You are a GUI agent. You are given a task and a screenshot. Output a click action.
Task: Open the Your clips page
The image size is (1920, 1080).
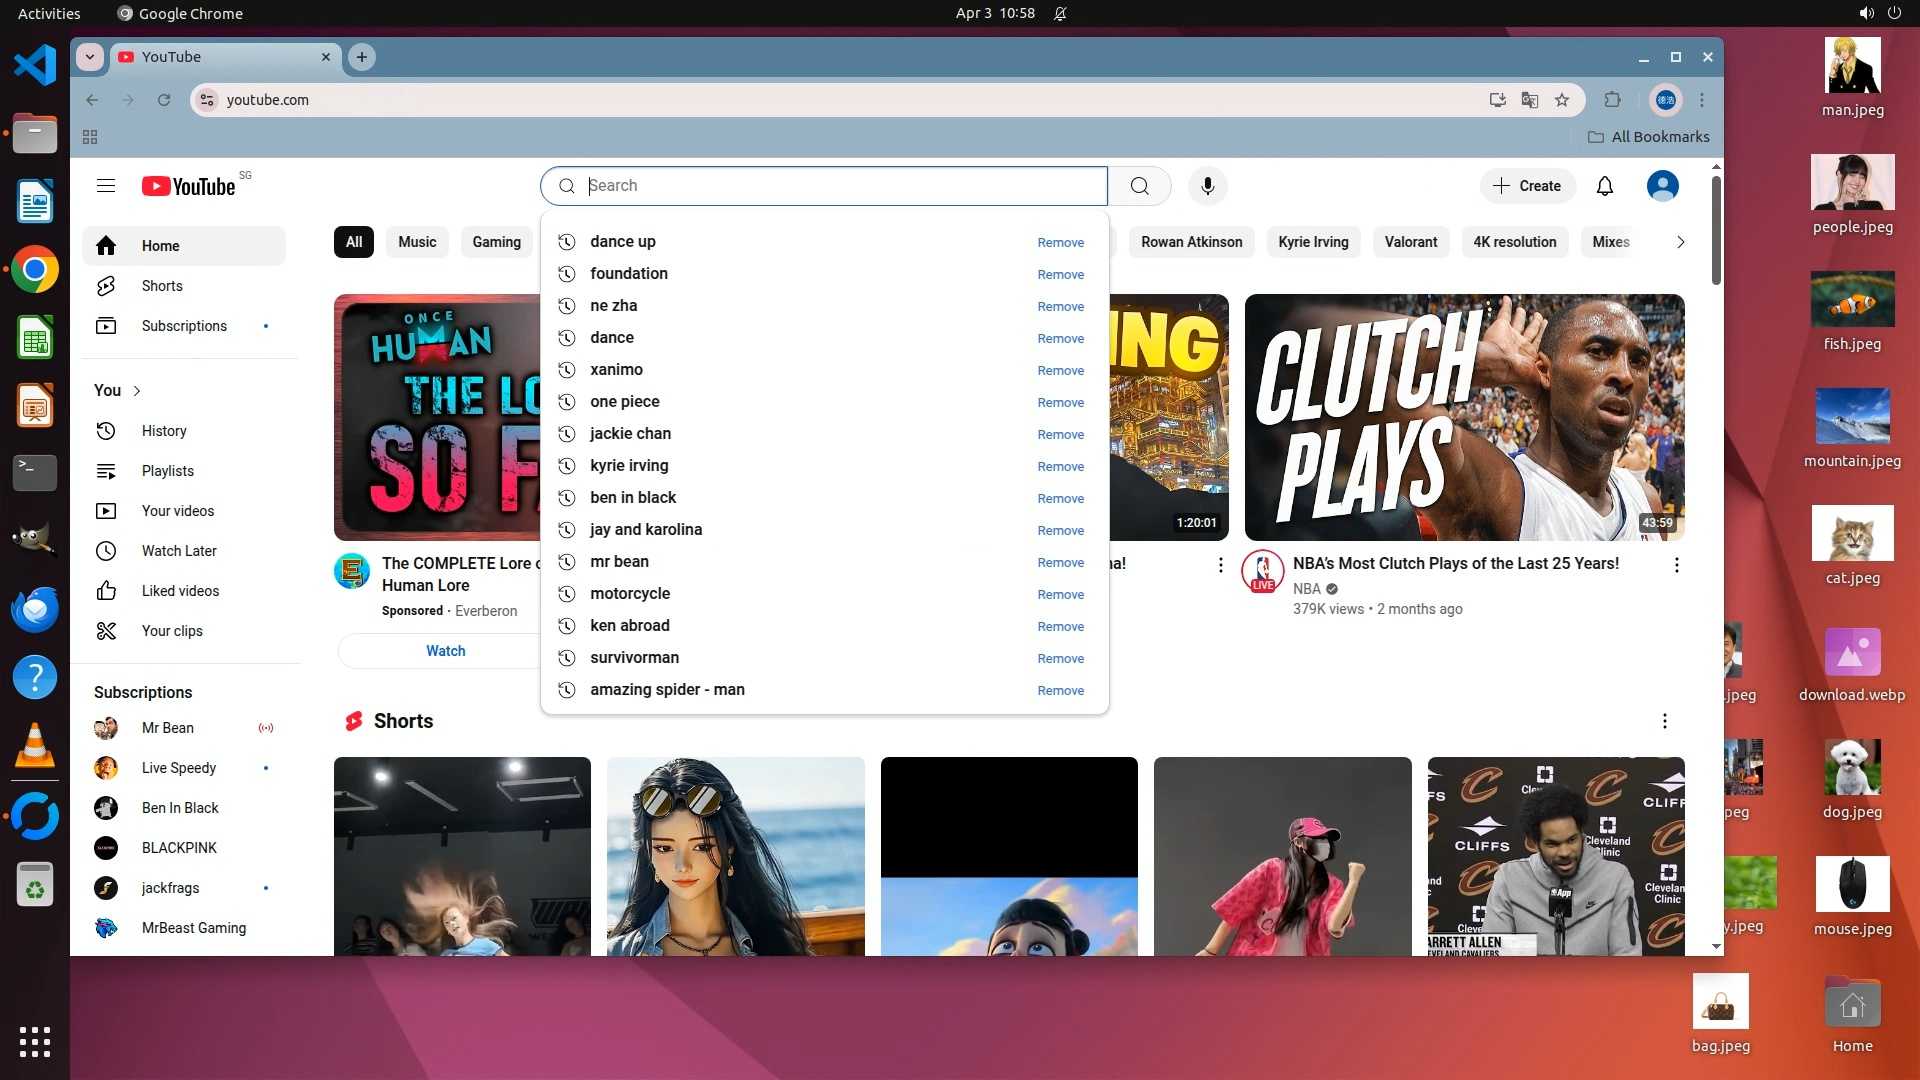(x=172, y=631)
